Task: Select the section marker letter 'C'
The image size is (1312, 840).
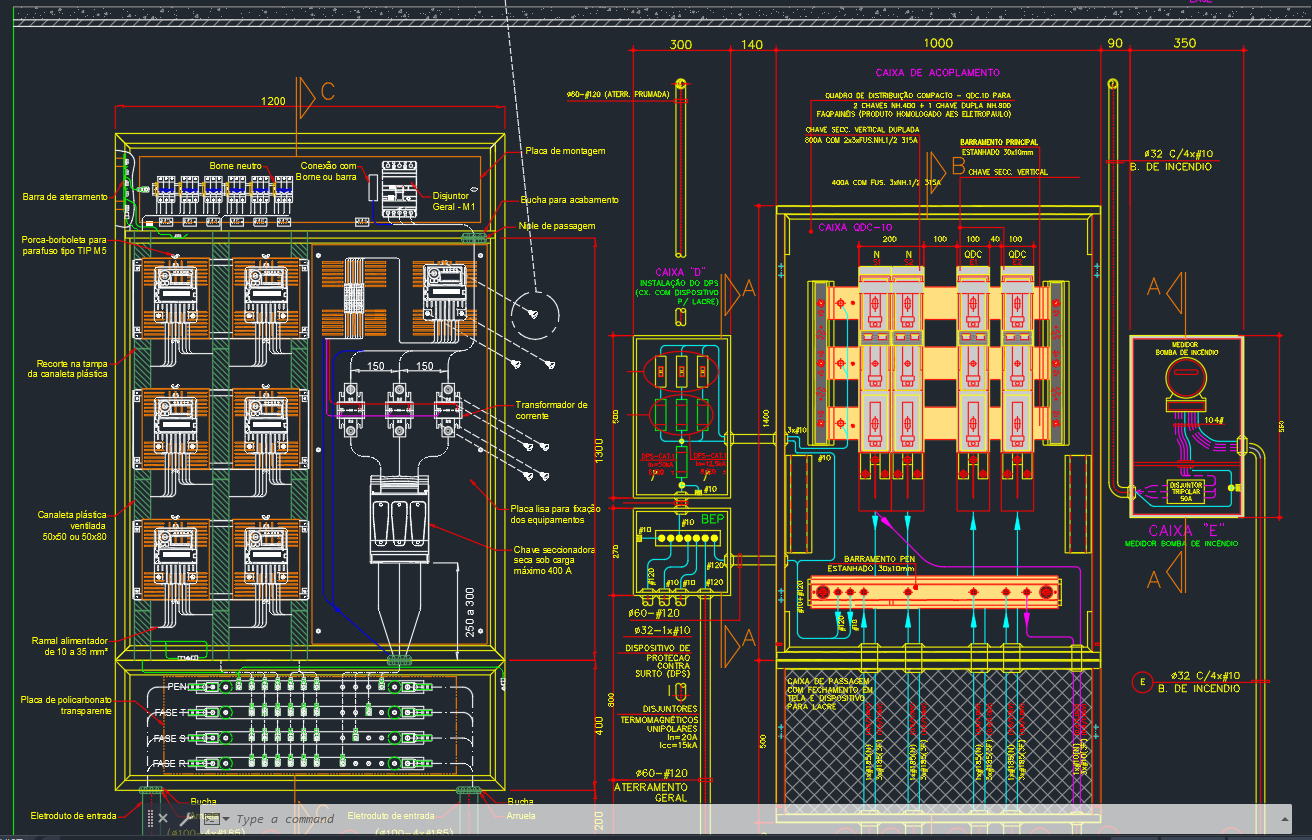Action: click(x=328, y=92)
